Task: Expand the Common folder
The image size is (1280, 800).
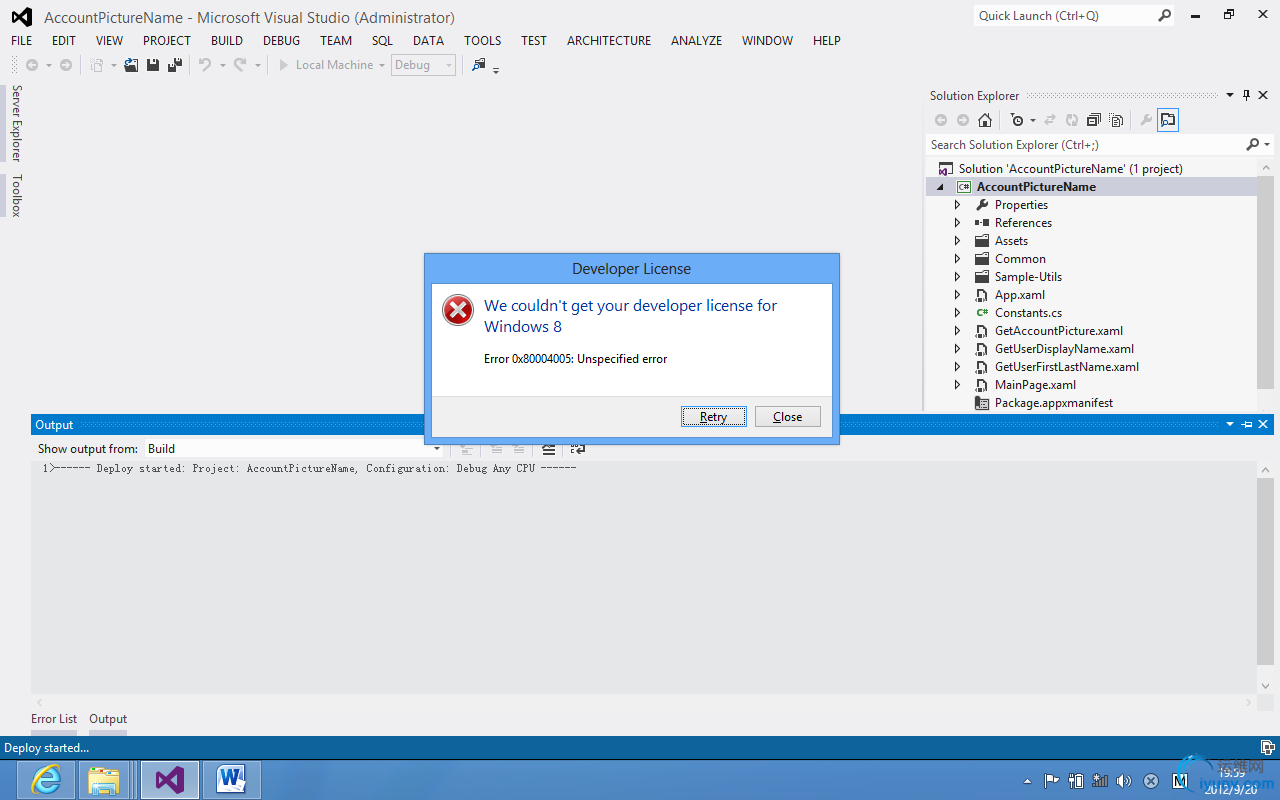Action: [x=957, y=259]
